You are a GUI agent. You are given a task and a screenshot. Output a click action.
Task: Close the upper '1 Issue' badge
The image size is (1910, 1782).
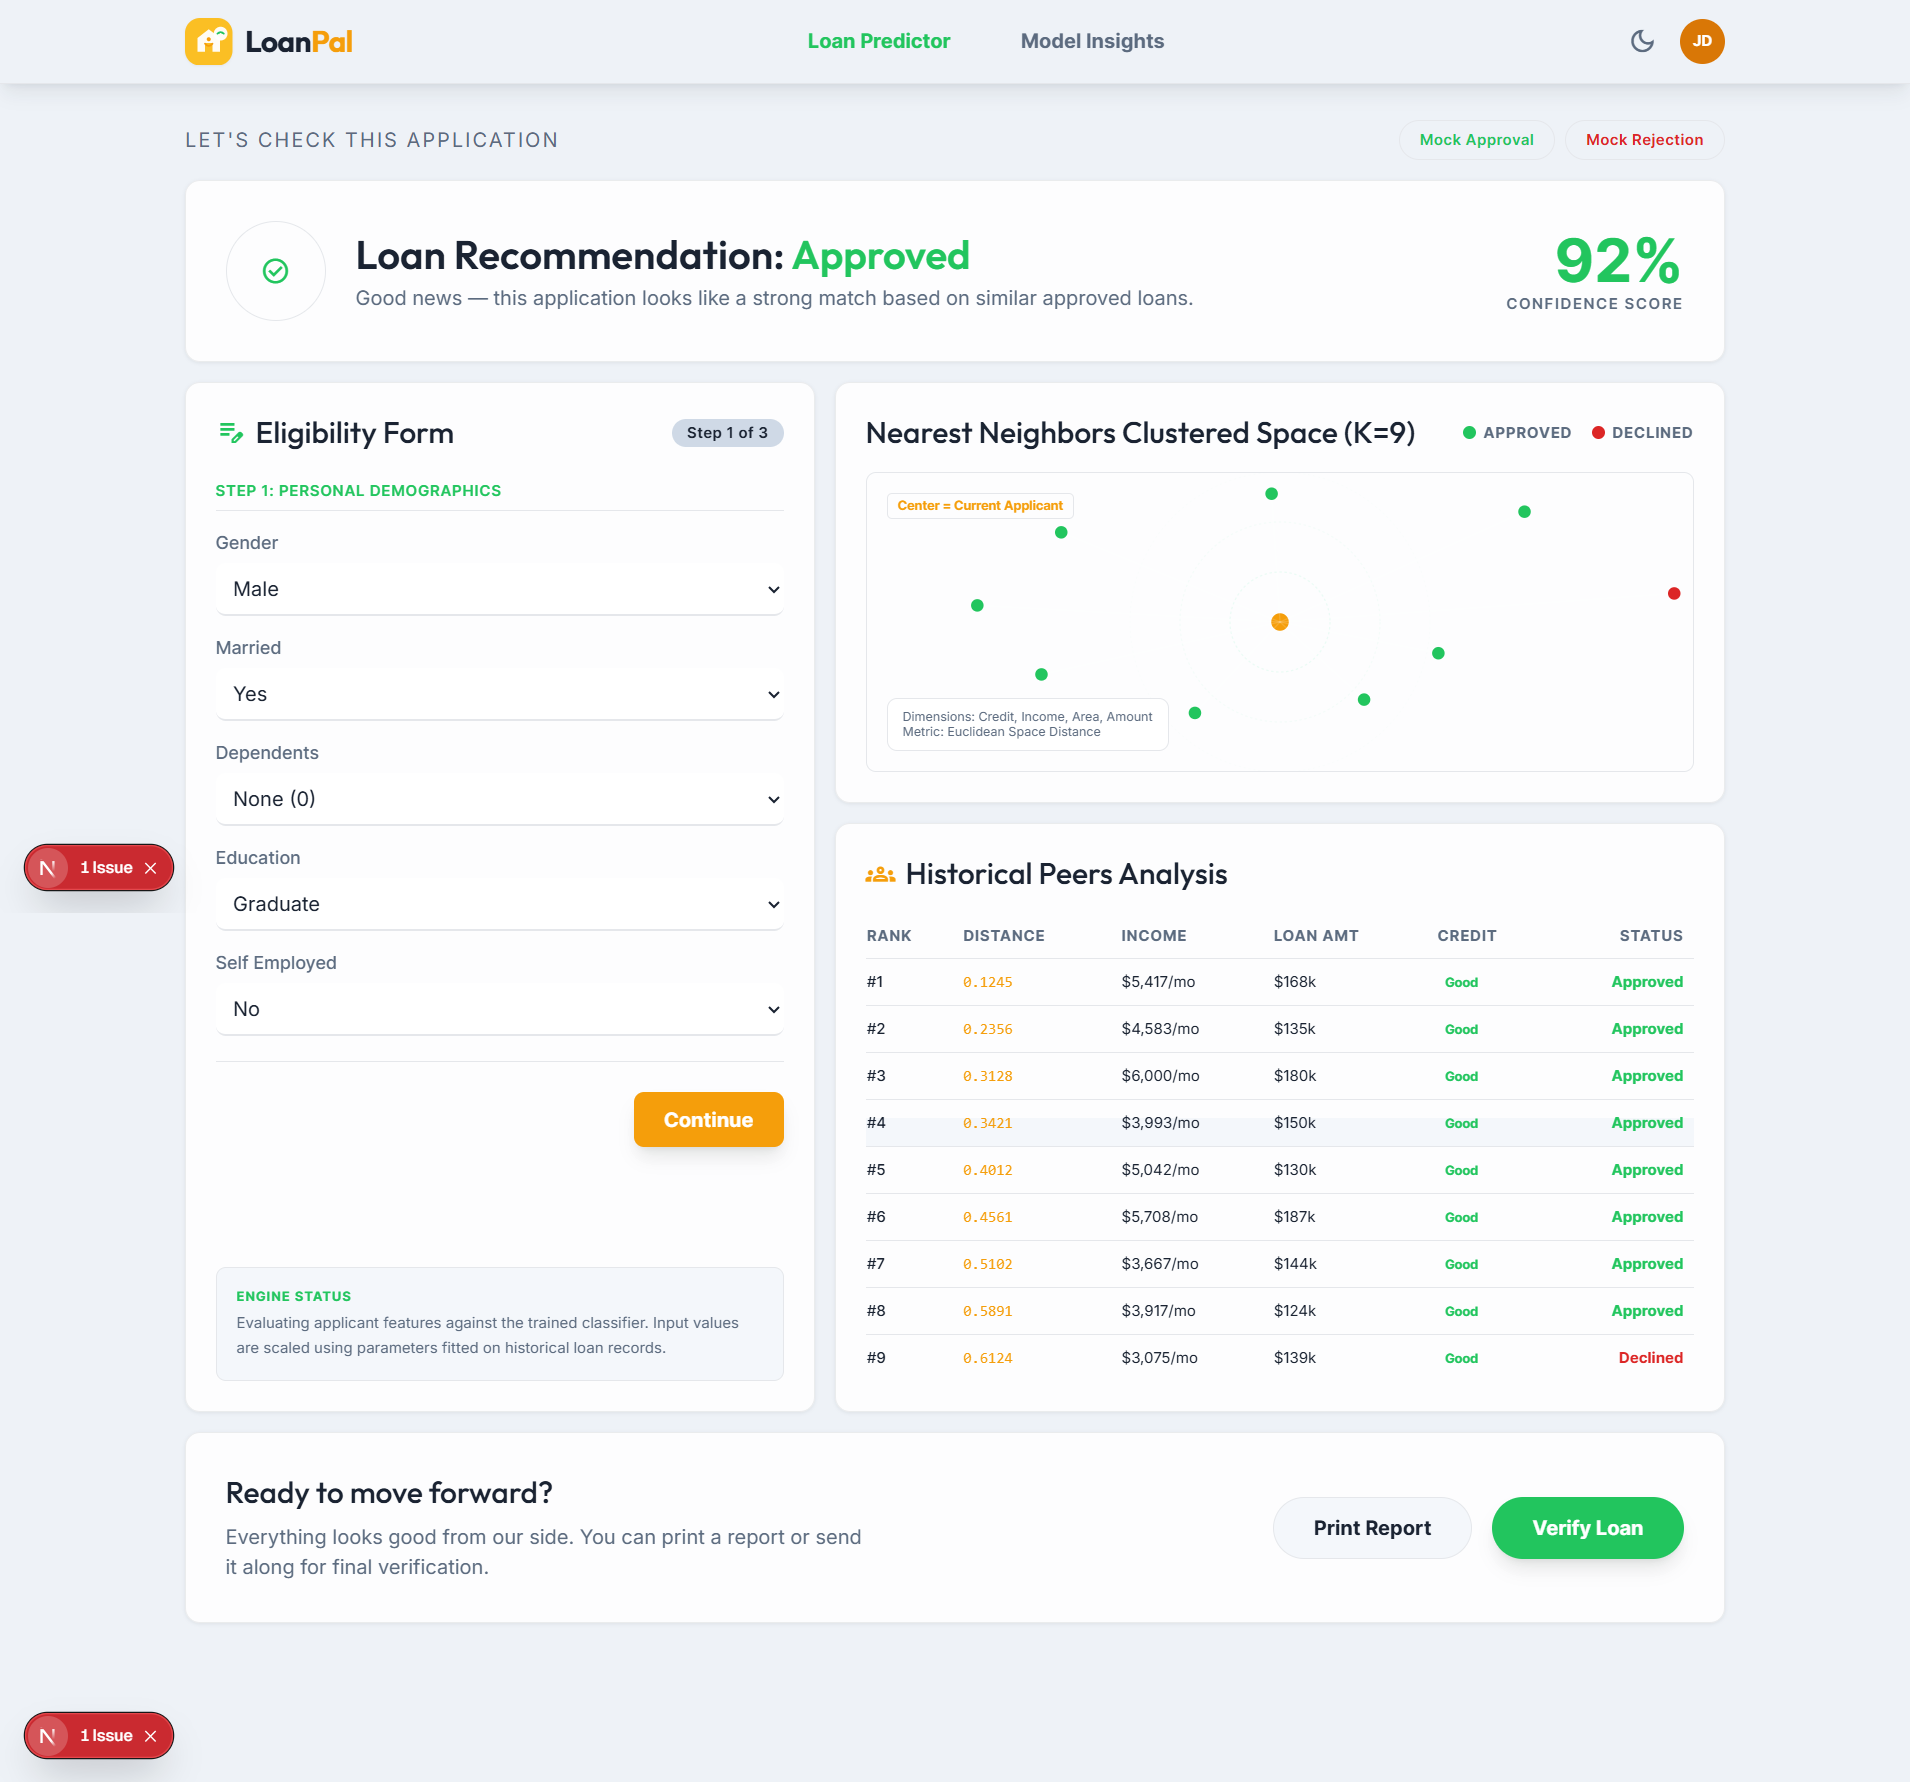(x=151, y=868)
